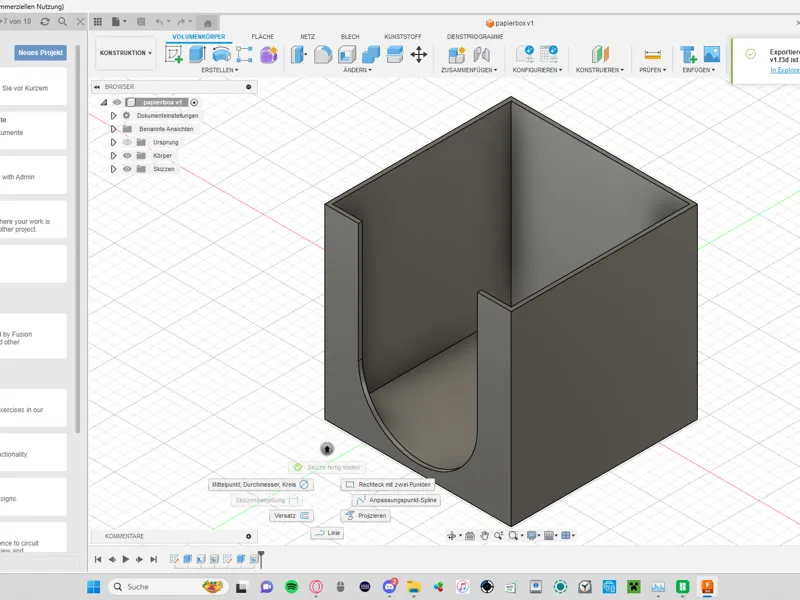This screenshot has height=600, width=800.
Task: Select the Combine tool
Action: point(371,54)
